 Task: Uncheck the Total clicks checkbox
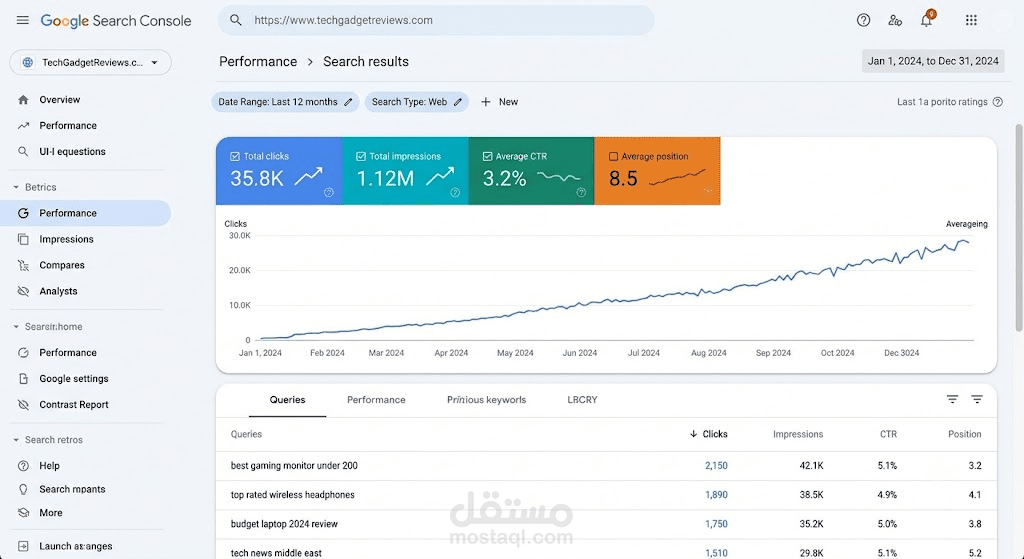pyautogui.click(x=235, y=157)
